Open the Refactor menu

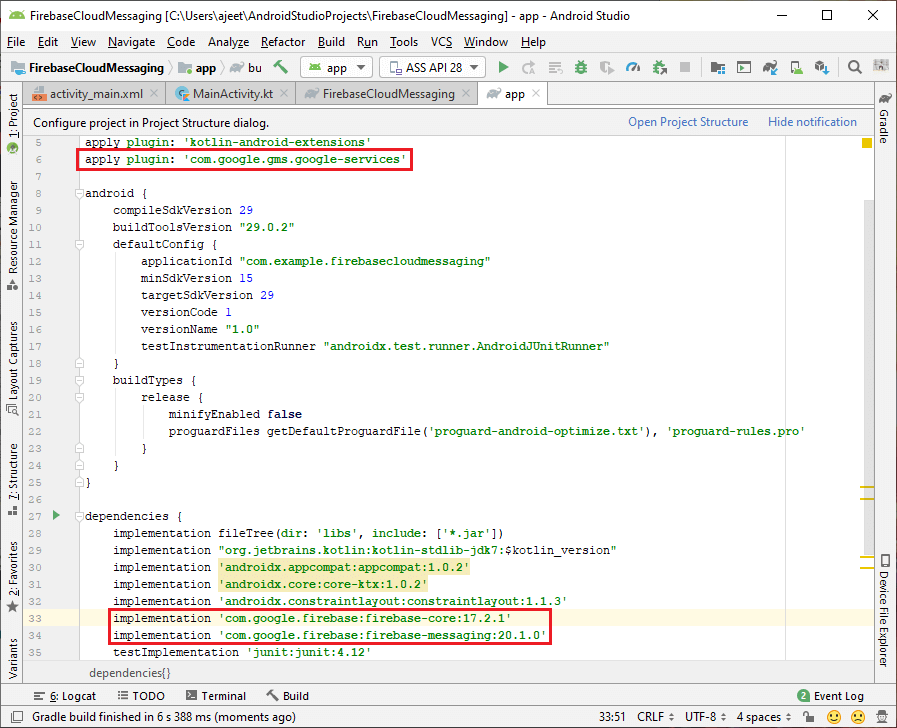[x=283, y=42]
